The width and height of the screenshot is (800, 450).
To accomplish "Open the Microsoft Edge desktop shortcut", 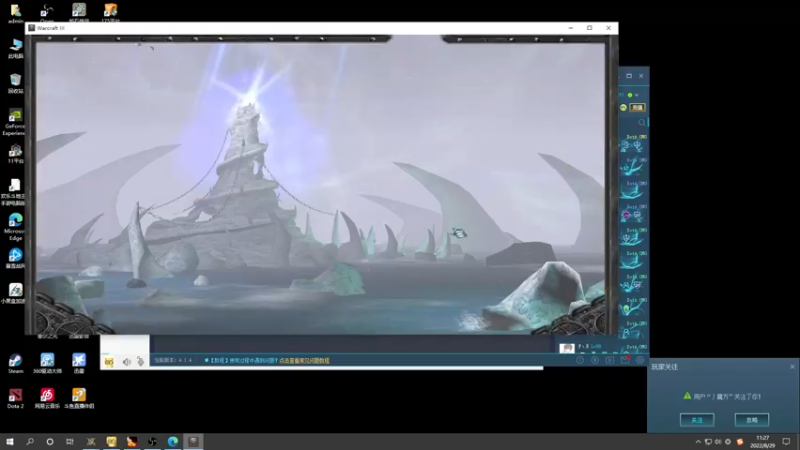I will point(15,227).
